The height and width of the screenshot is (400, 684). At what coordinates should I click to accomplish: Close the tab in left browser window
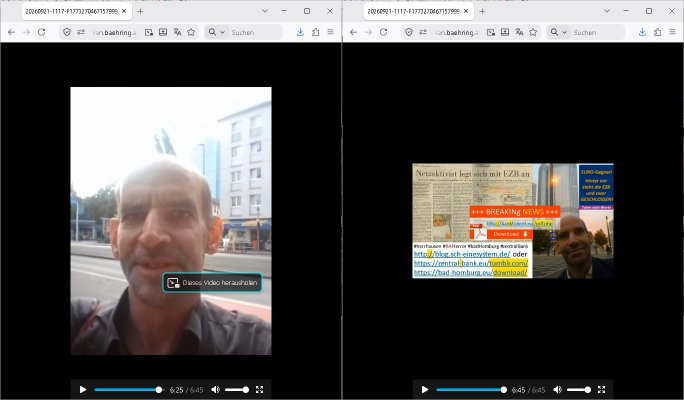tap(124, 11)
